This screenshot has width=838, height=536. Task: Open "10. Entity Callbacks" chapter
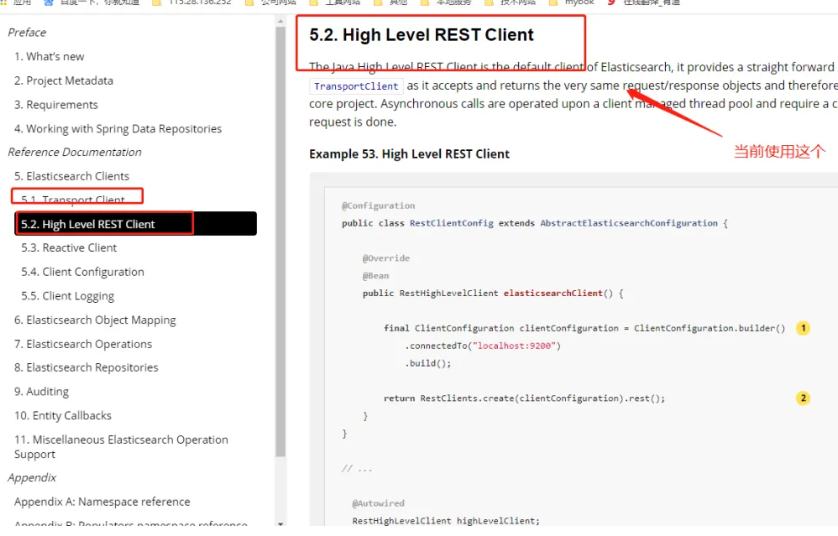click(63, 416)
